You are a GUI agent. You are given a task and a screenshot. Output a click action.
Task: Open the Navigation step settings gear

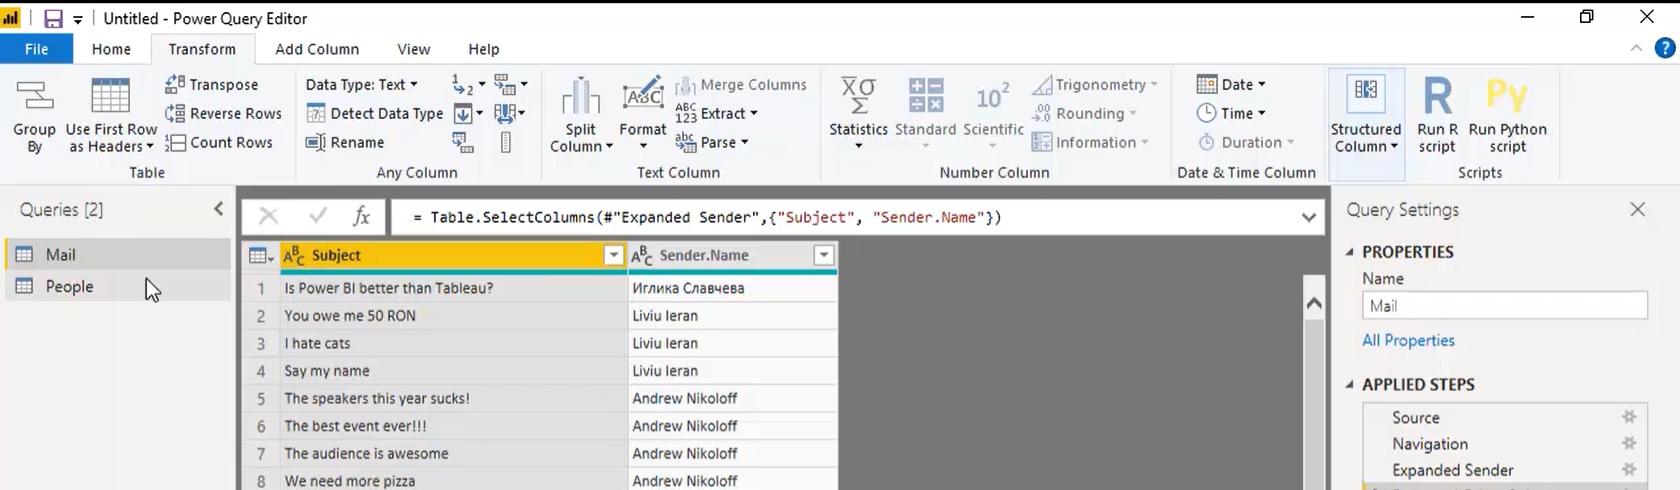(x=1629, y=443)
